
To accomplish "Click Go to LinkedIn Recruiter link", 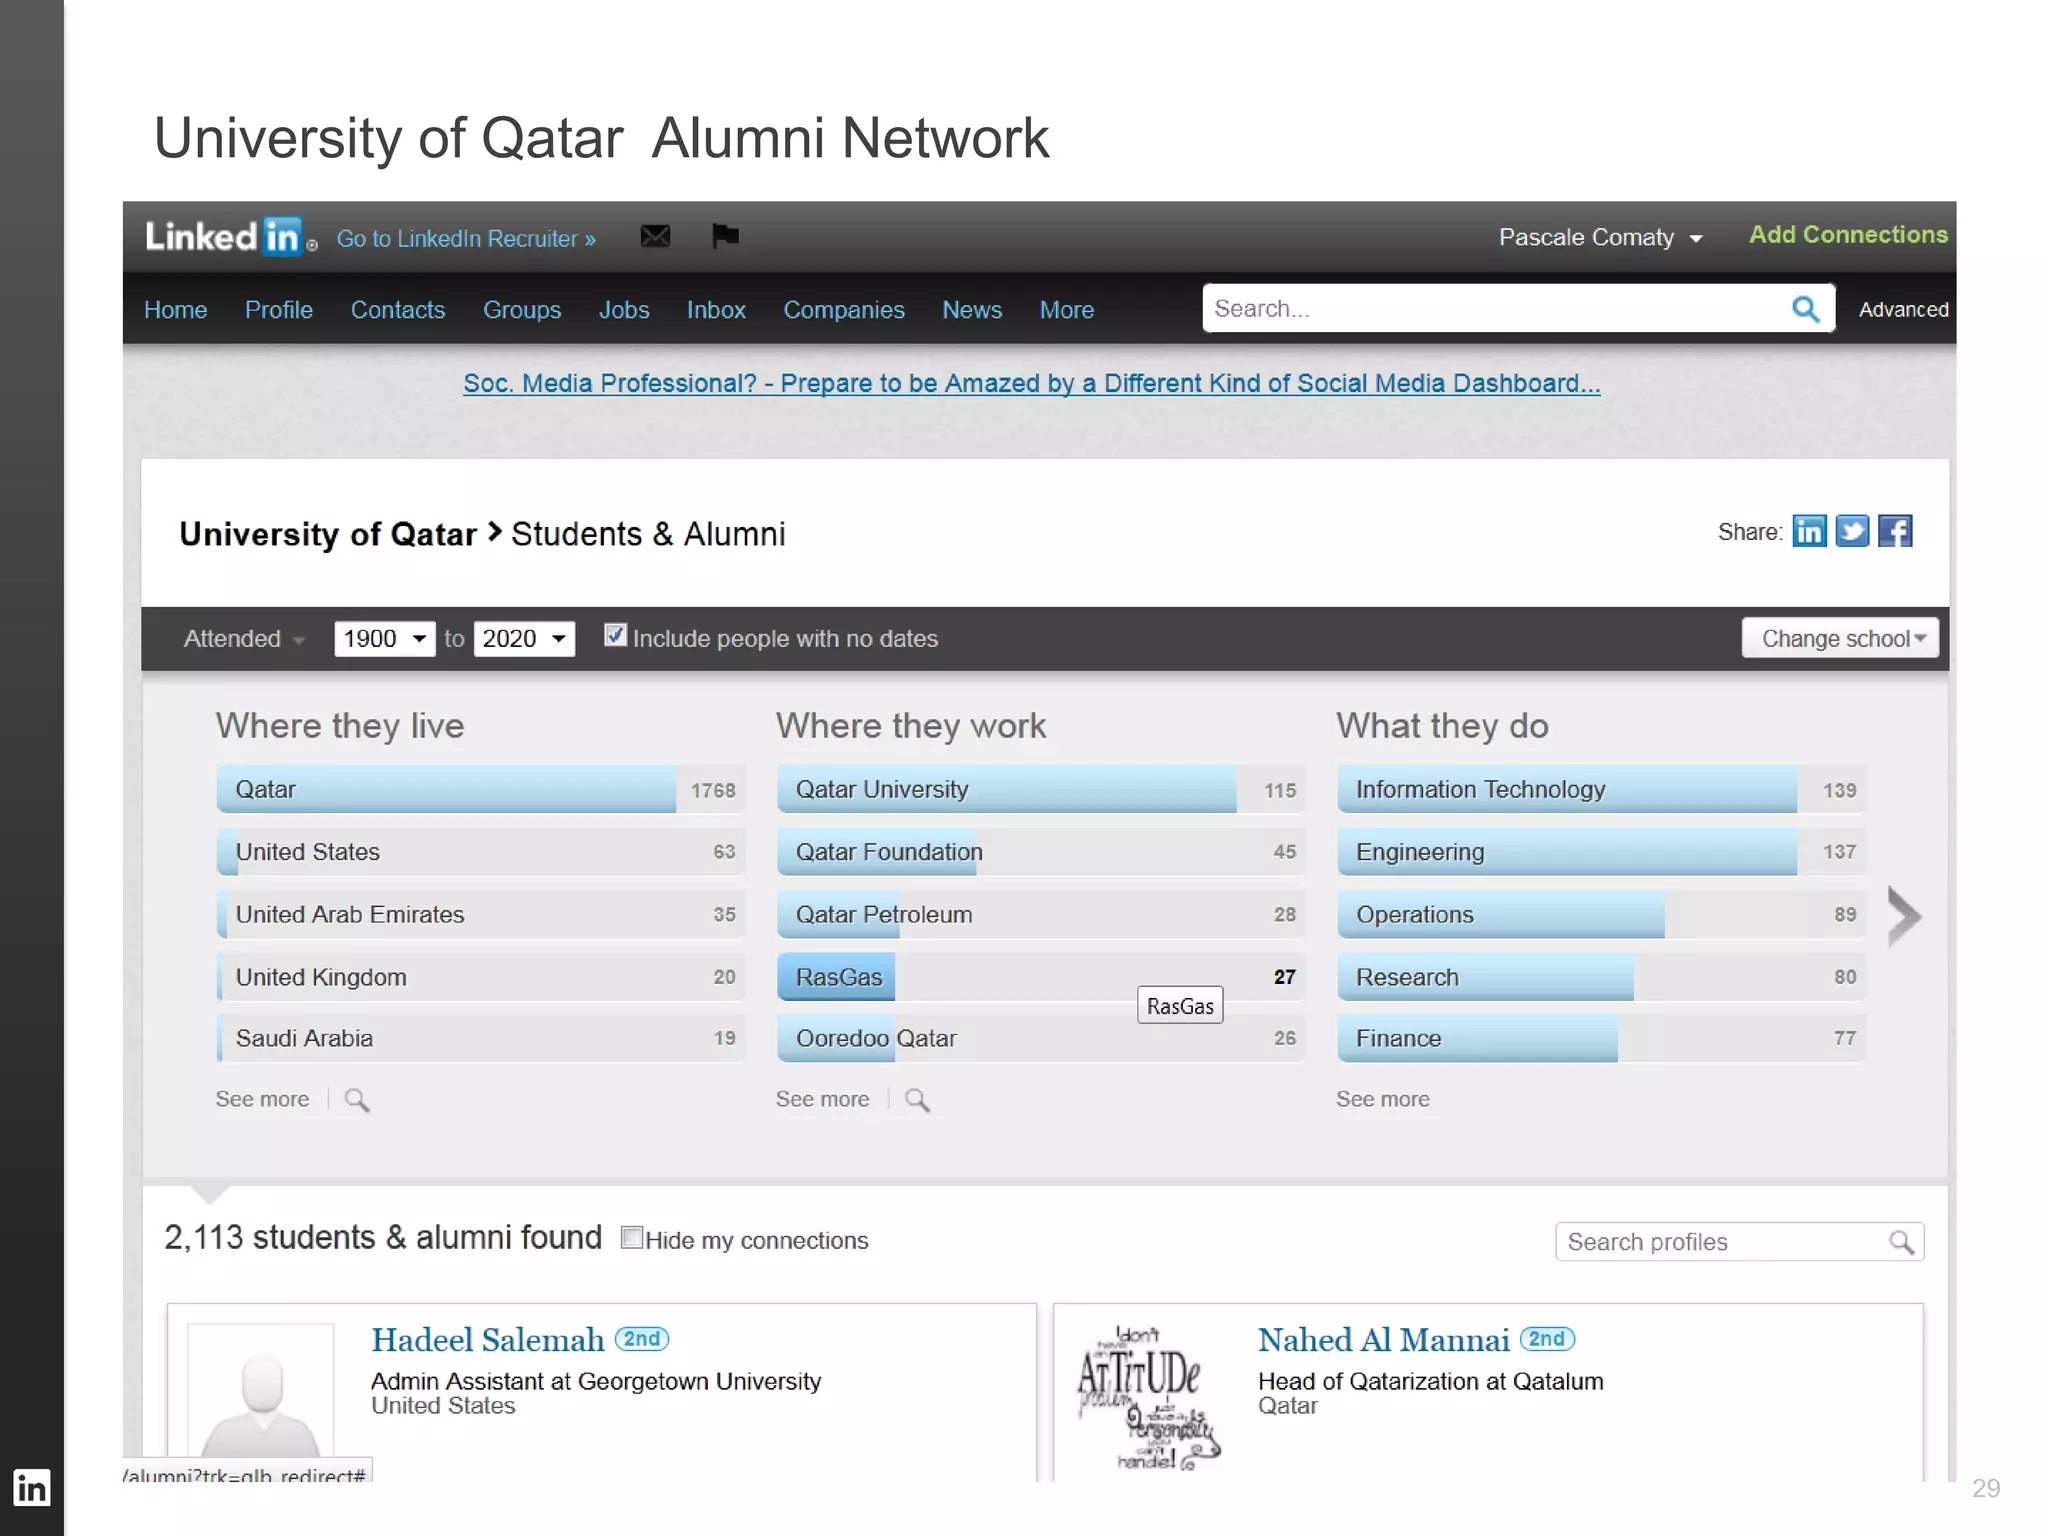I will point(466,239).
